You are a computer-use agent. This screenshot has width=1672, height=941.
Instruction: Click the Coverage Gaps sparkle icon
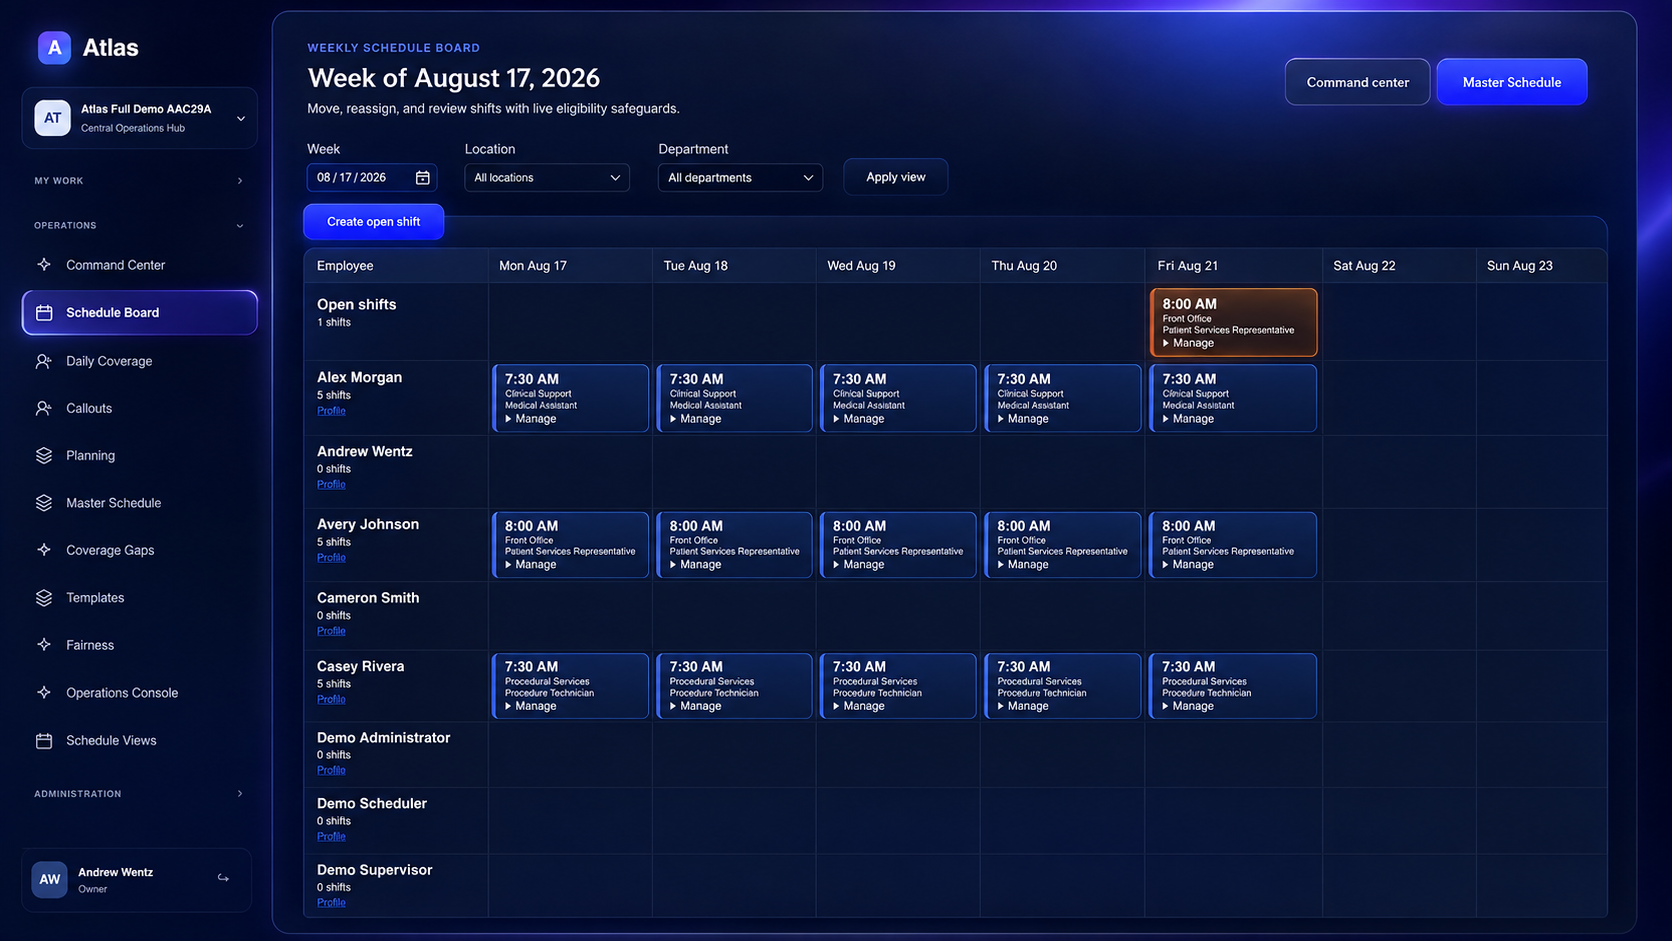(44, 550)
